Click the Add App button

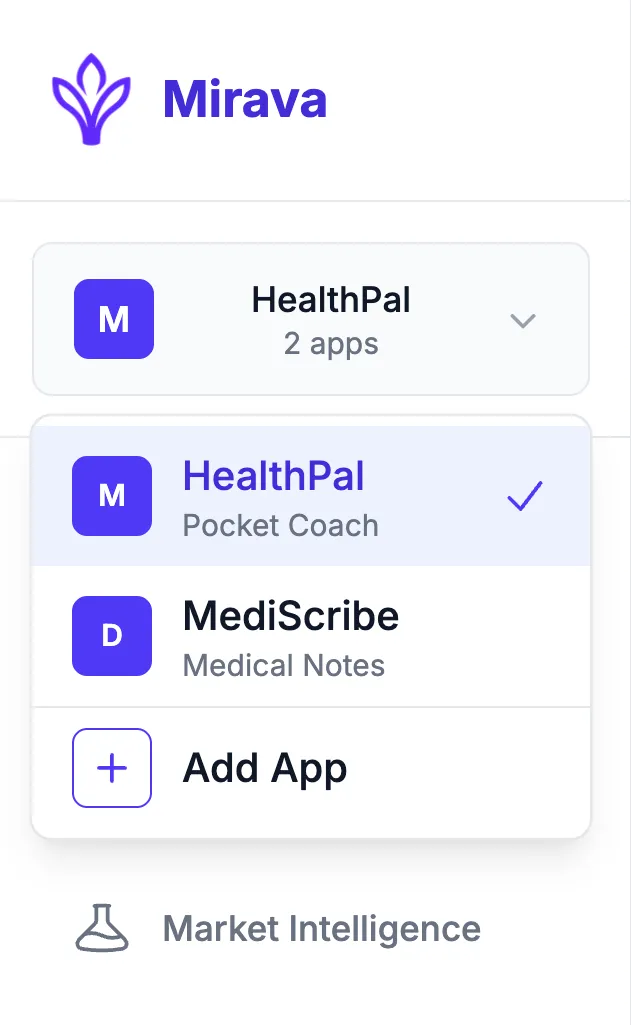pyautogui.click(x=264, y=768)
